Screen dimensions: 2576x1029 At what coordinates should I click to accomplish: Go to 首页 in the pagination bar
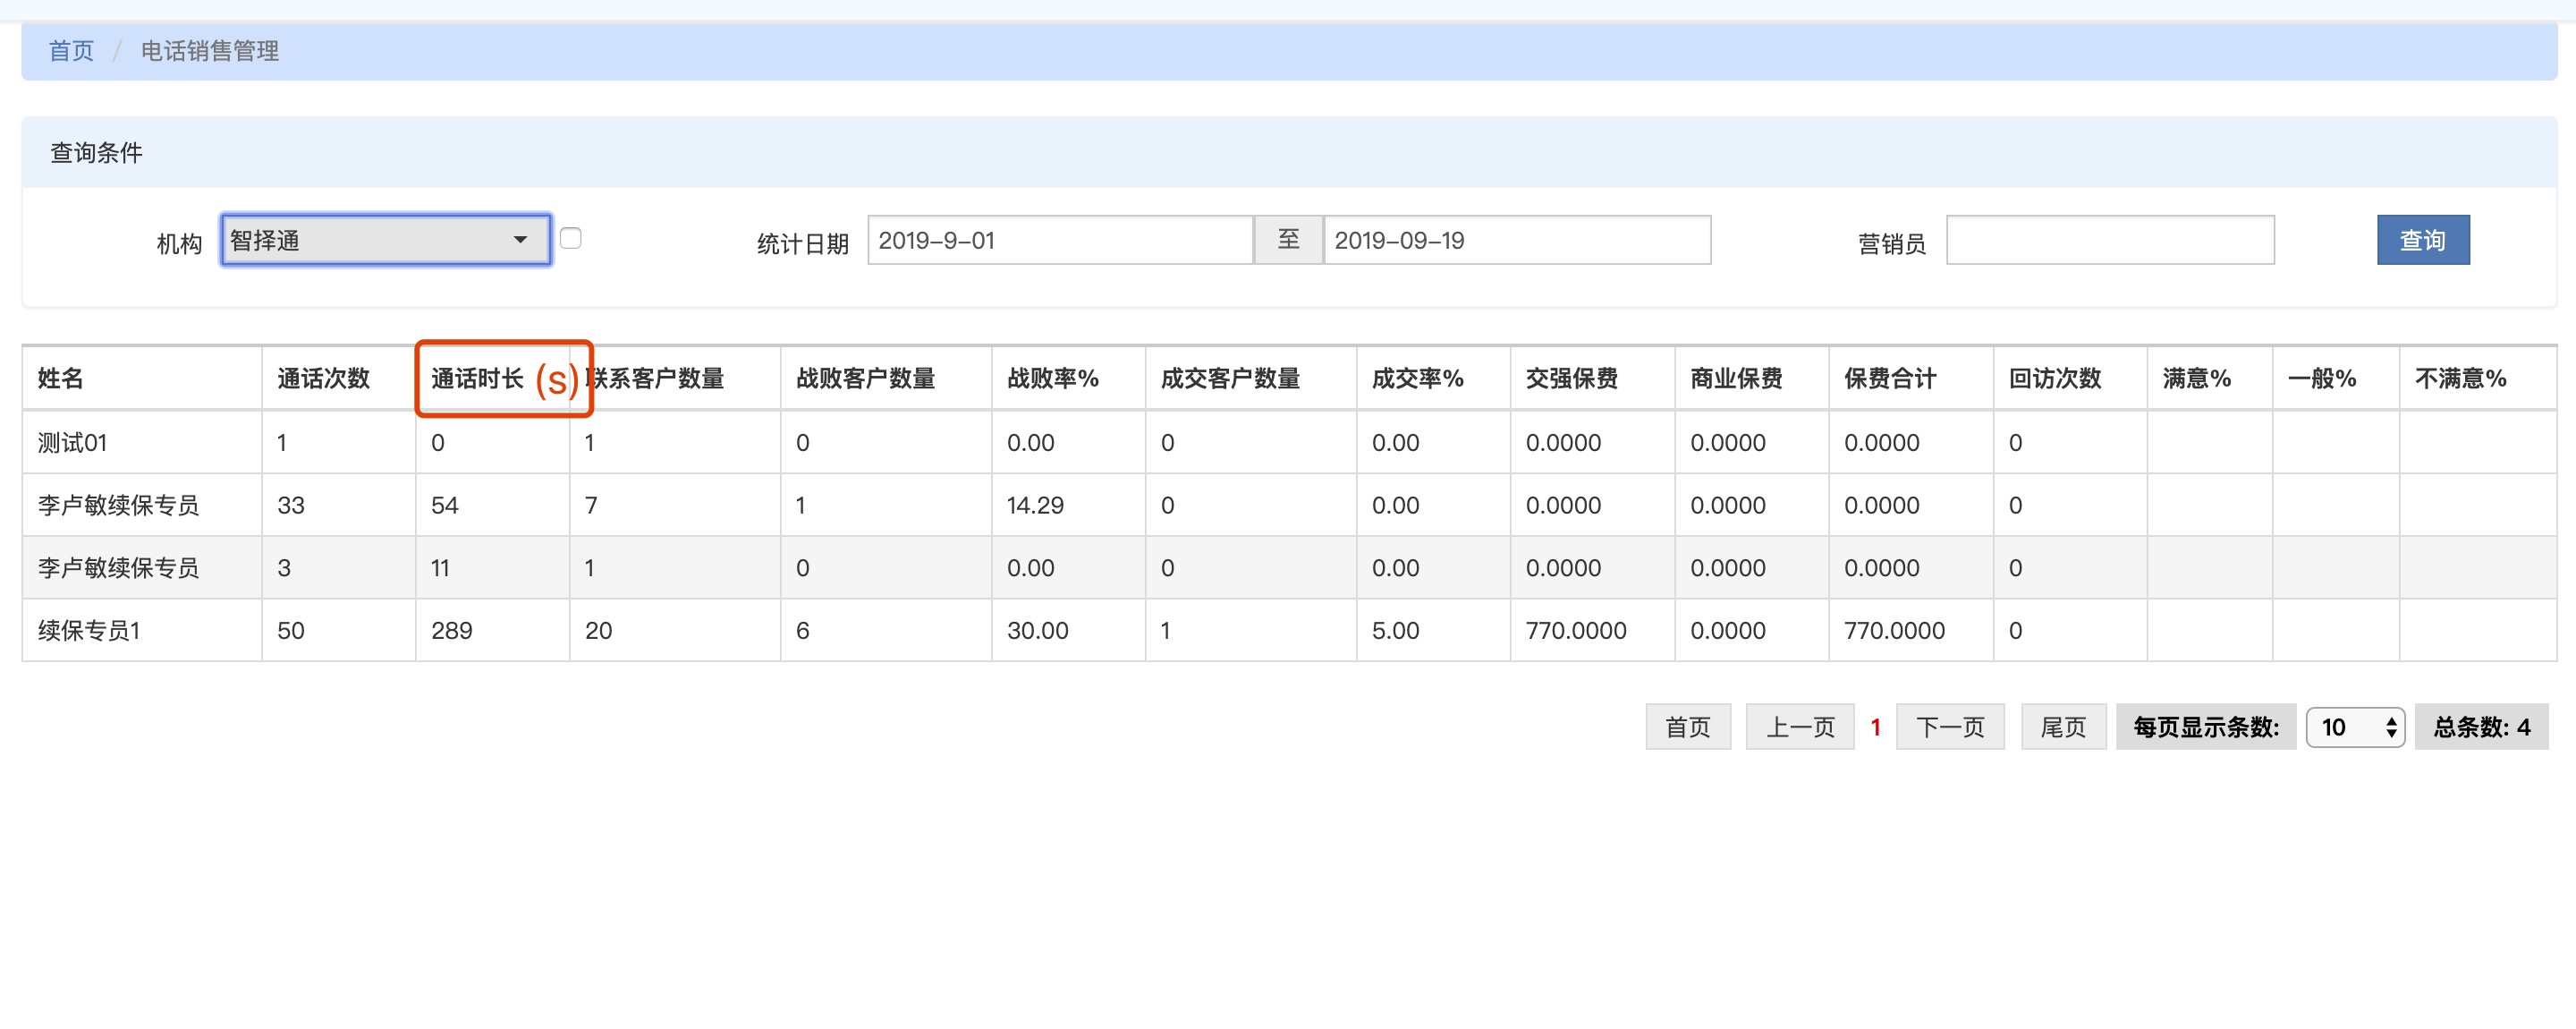tap(1687, 727)
